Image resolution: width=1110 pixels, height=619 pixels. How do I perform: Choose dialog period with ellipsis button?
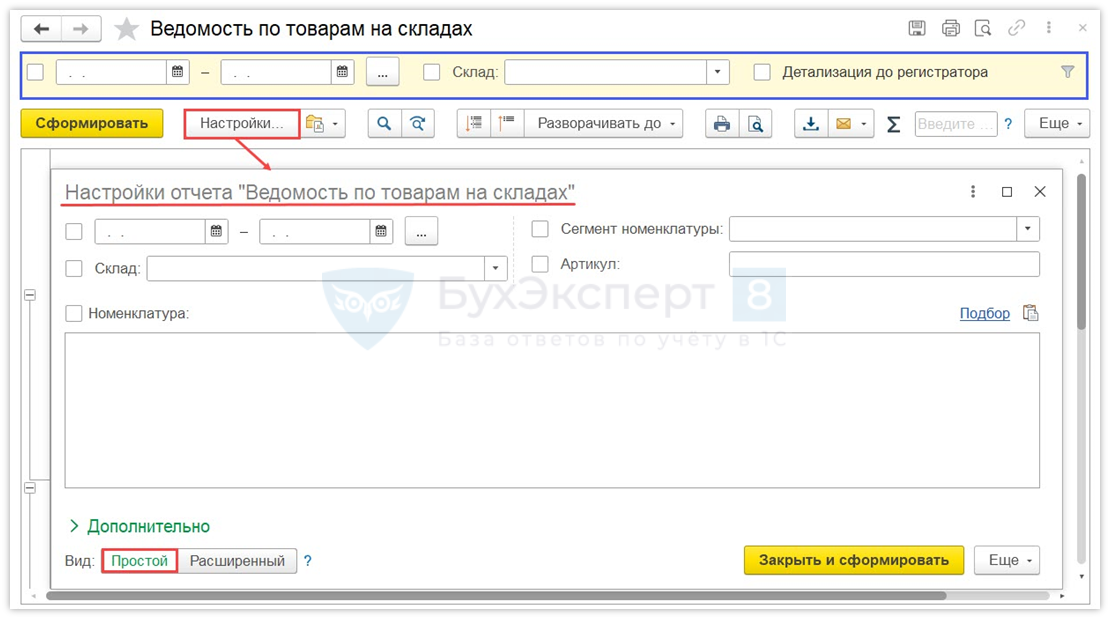pyautogui.click(x=421, y=232)
